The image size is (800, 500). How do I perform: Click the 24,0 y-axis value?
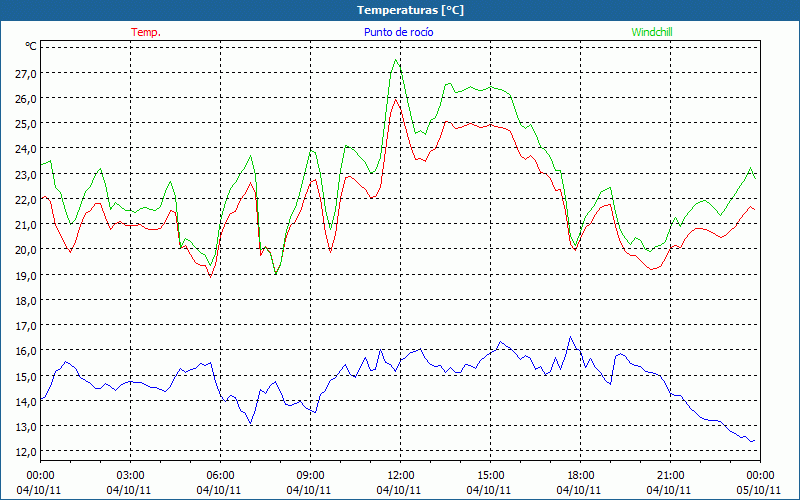(26, 149)
